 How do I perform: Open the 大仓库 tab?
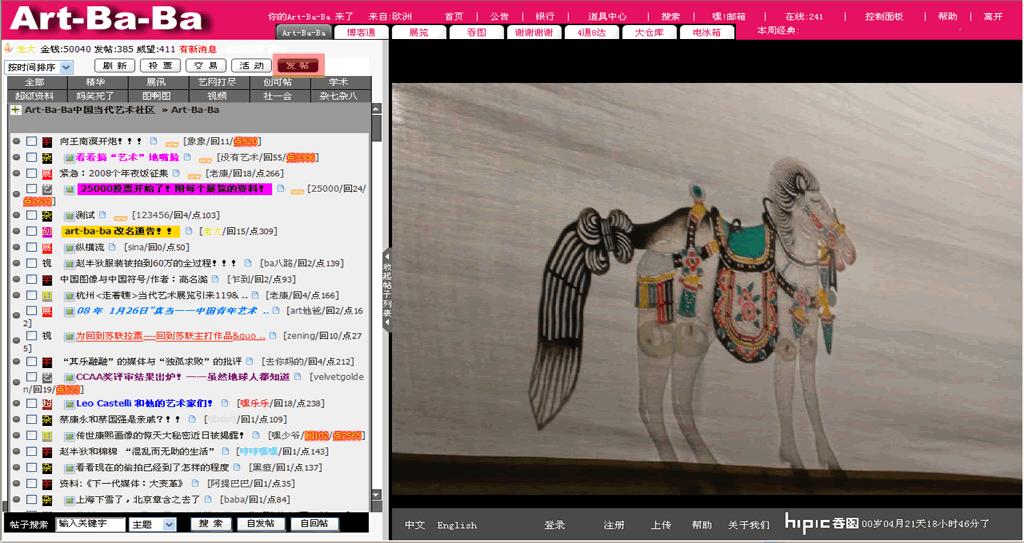648,32
